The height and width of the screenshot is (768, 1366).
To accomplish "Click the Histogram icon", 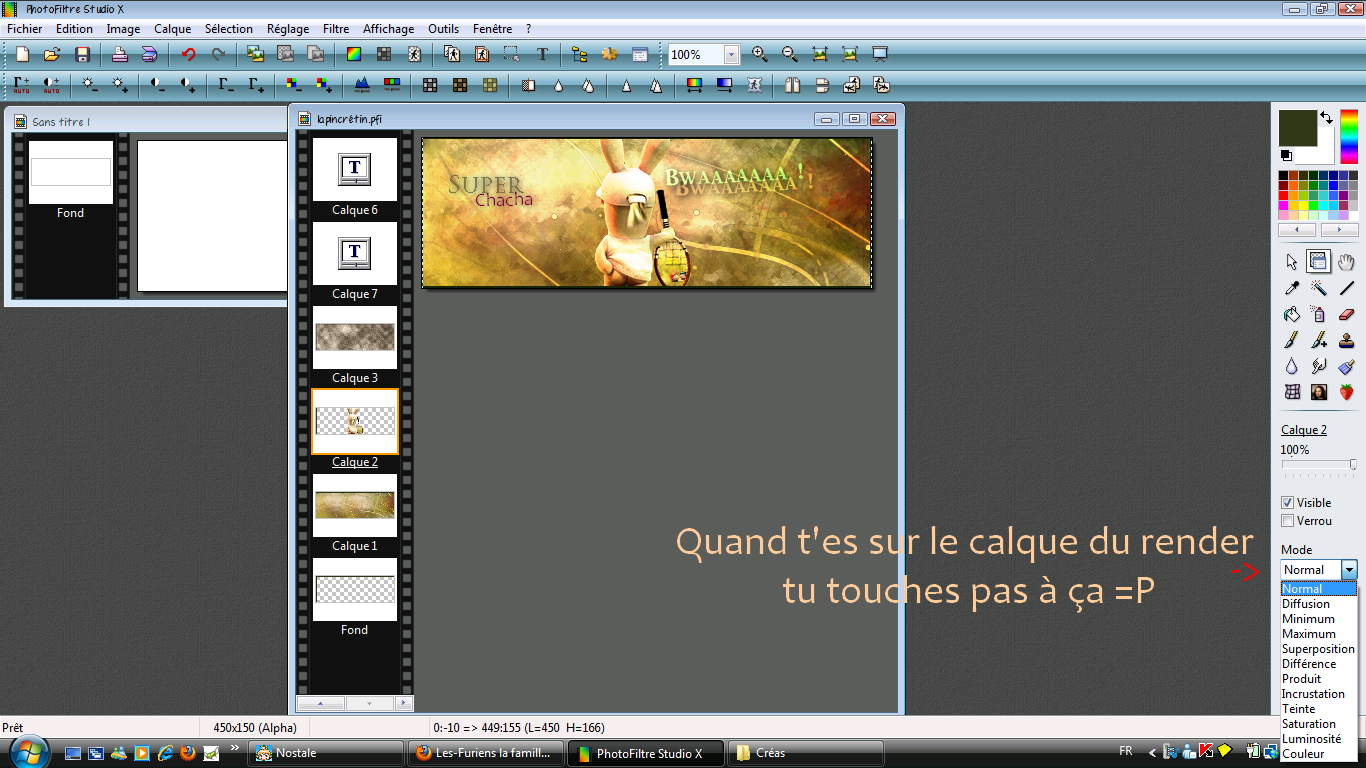I will pos(362,85).
